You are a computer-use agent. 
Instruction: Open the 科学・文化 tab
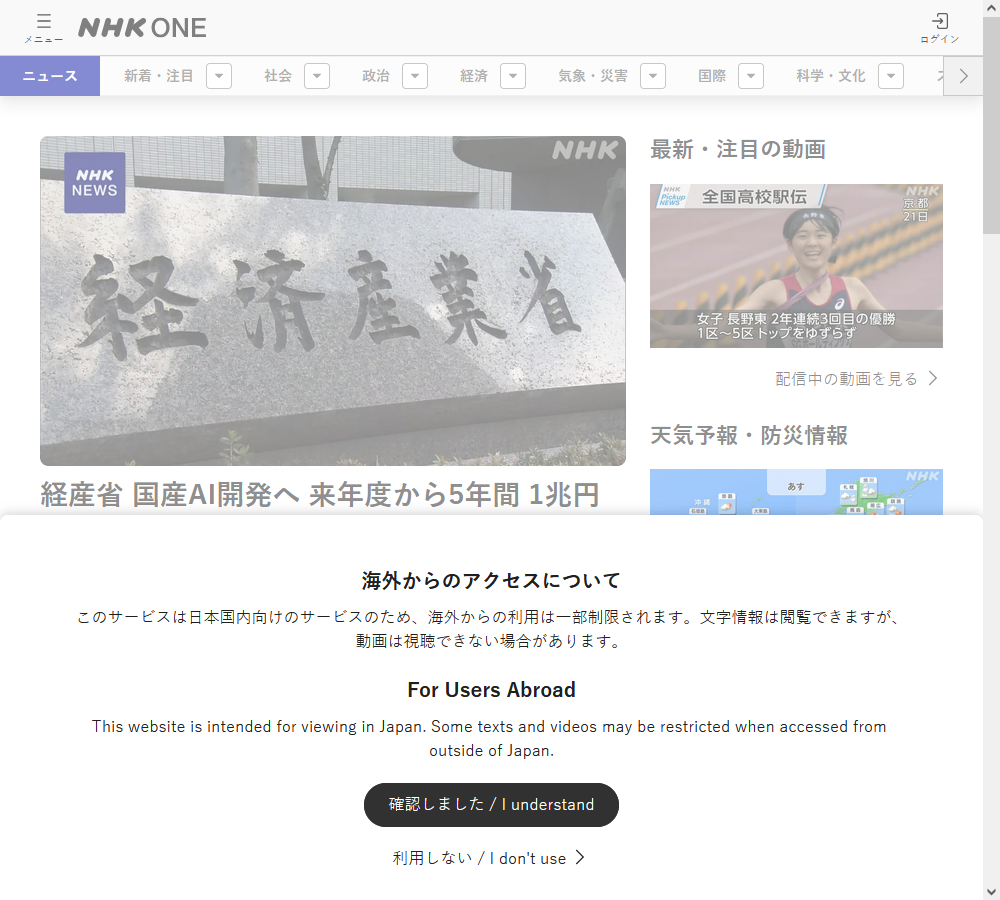click(830, 76)
